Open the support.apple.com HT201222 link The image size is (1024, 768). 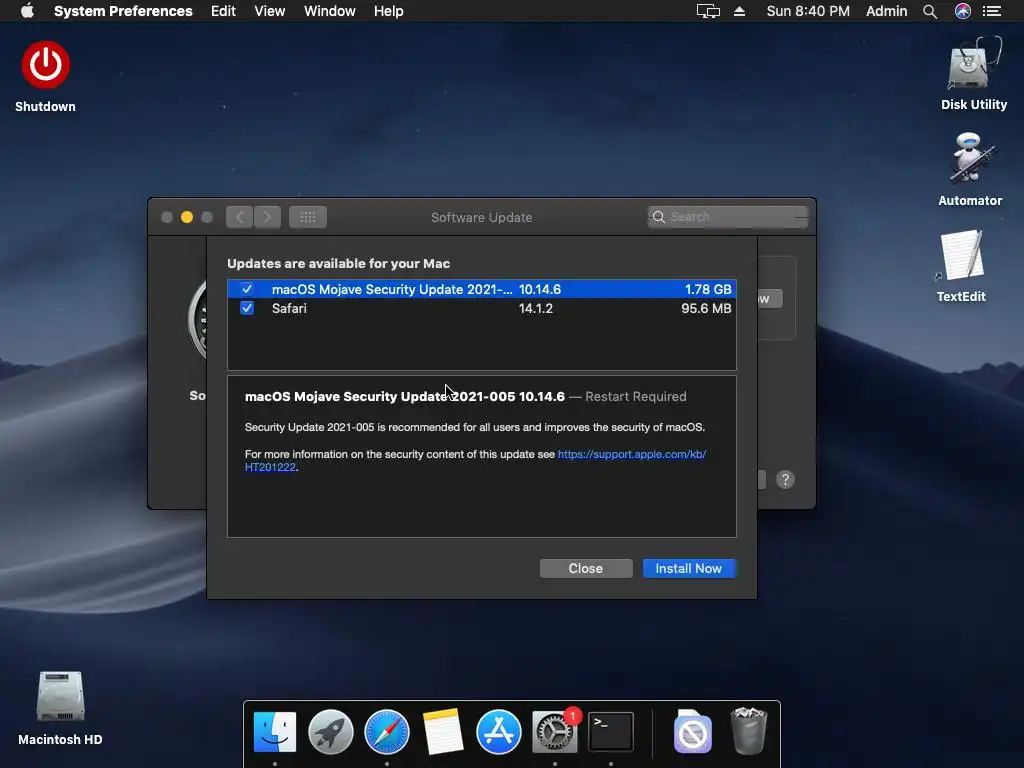coord(631,455)
